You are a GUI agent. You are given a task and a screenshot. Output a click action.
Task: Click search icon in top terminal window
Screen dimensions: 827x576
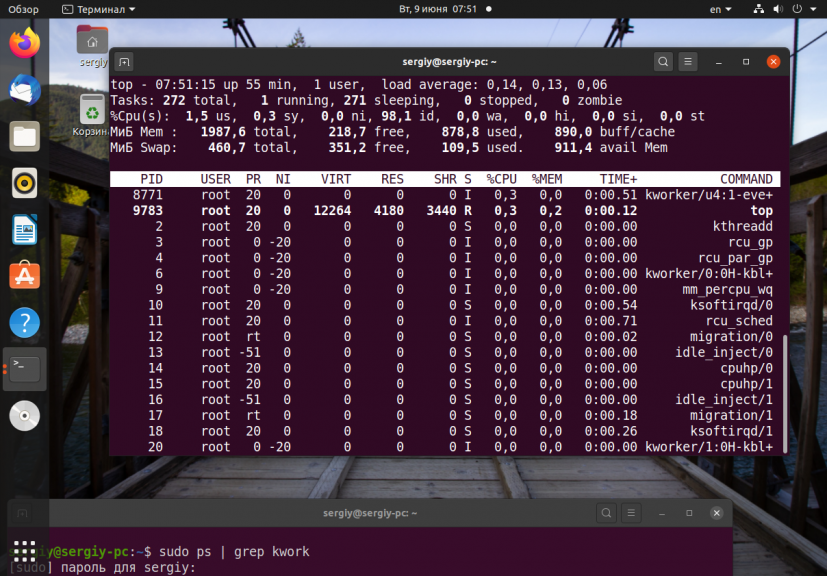[x=663, y=62]
